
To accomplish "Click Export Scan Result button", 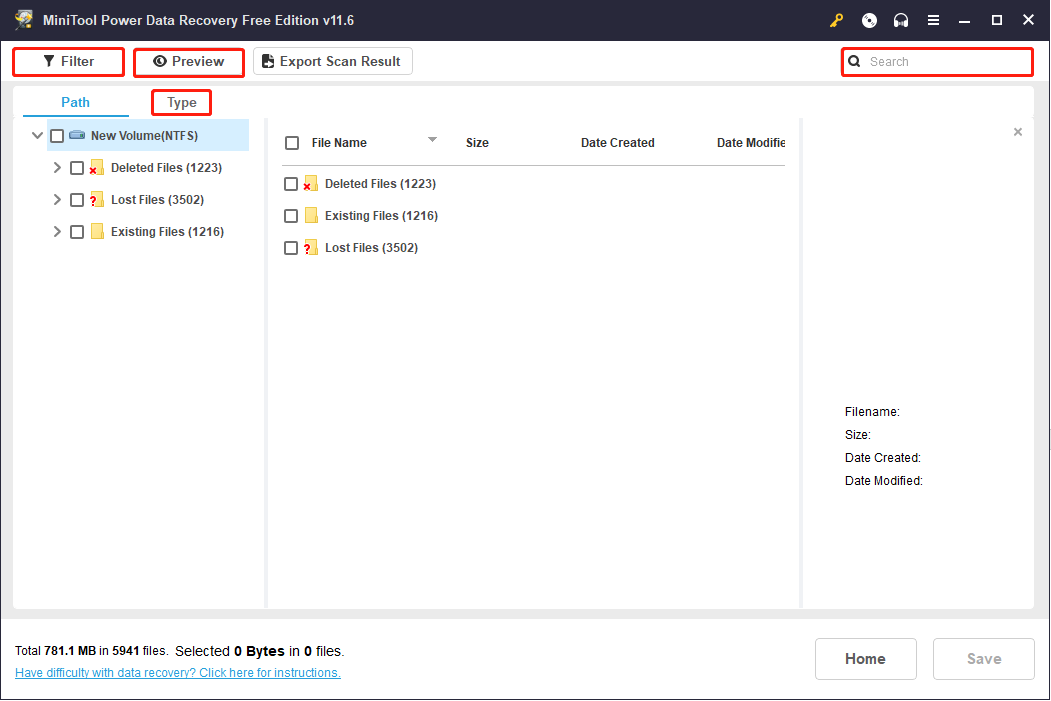I will coord(332,62).
